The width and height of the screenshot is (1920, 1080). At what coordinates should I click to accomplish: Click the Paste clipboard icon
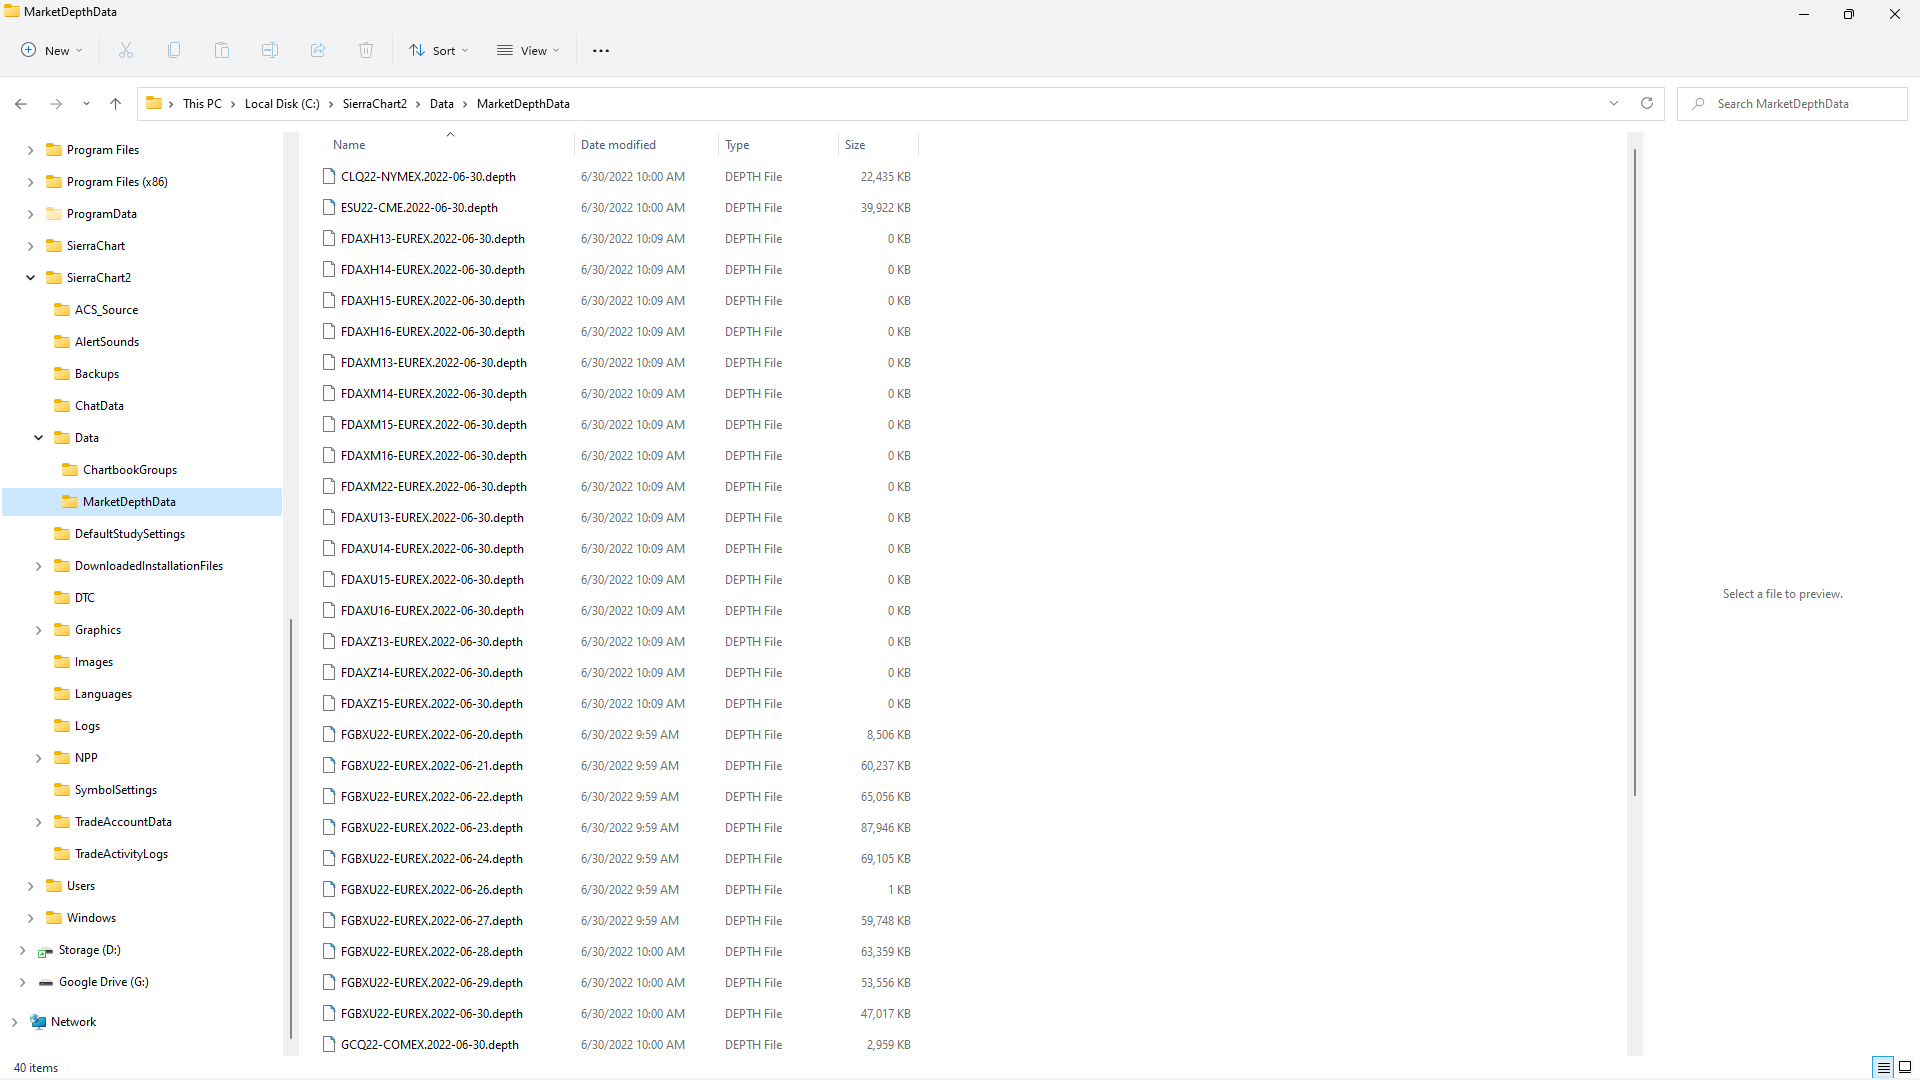(x=222, y=51)
